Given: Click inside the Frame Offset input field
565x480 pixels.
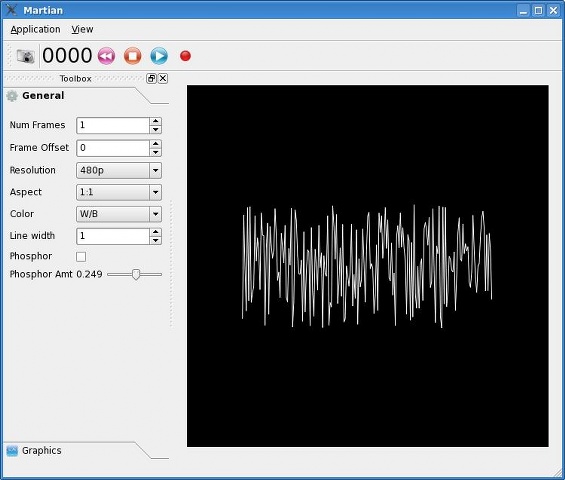Looking at the screenshot, I should (x=113, y=148).
